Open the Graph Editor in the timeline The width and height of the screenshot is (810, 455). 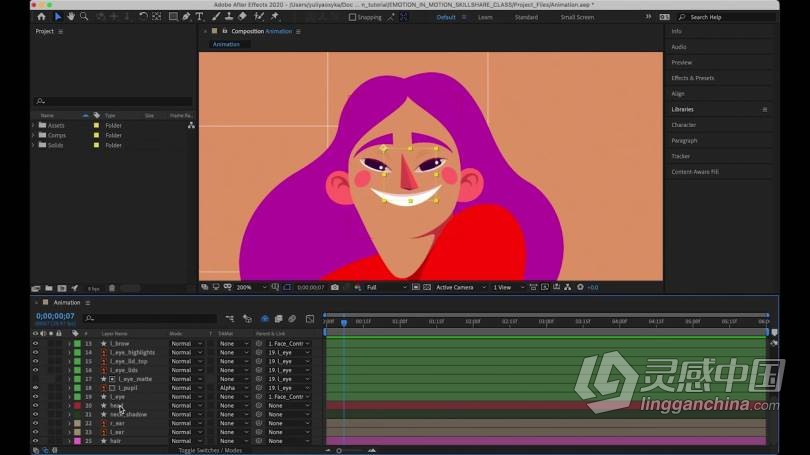tap(310, 319)
